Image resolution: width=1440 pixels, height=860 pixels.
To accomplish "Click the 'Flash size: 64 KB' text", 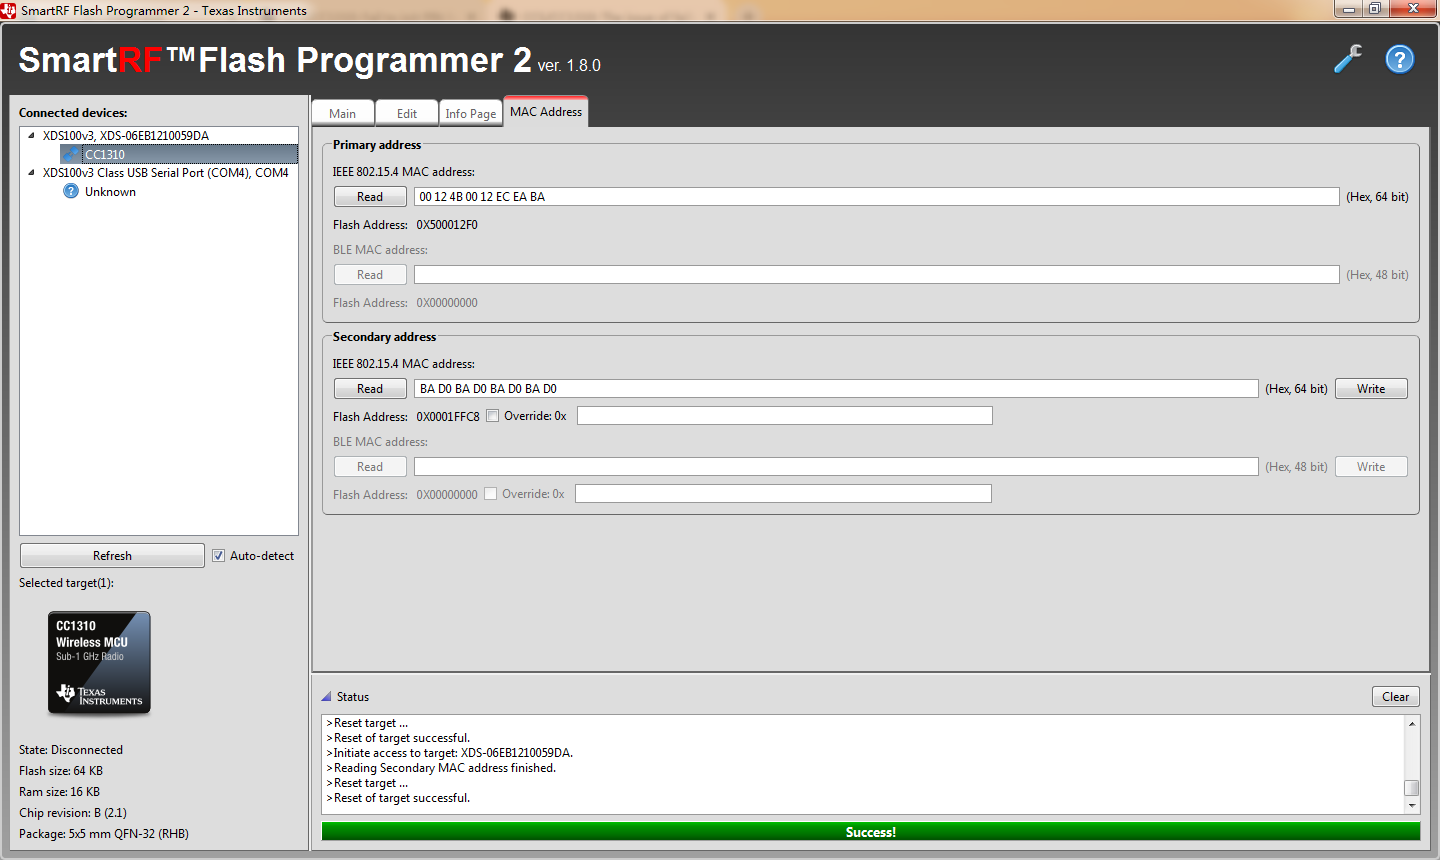I will [x=61, y=770].
